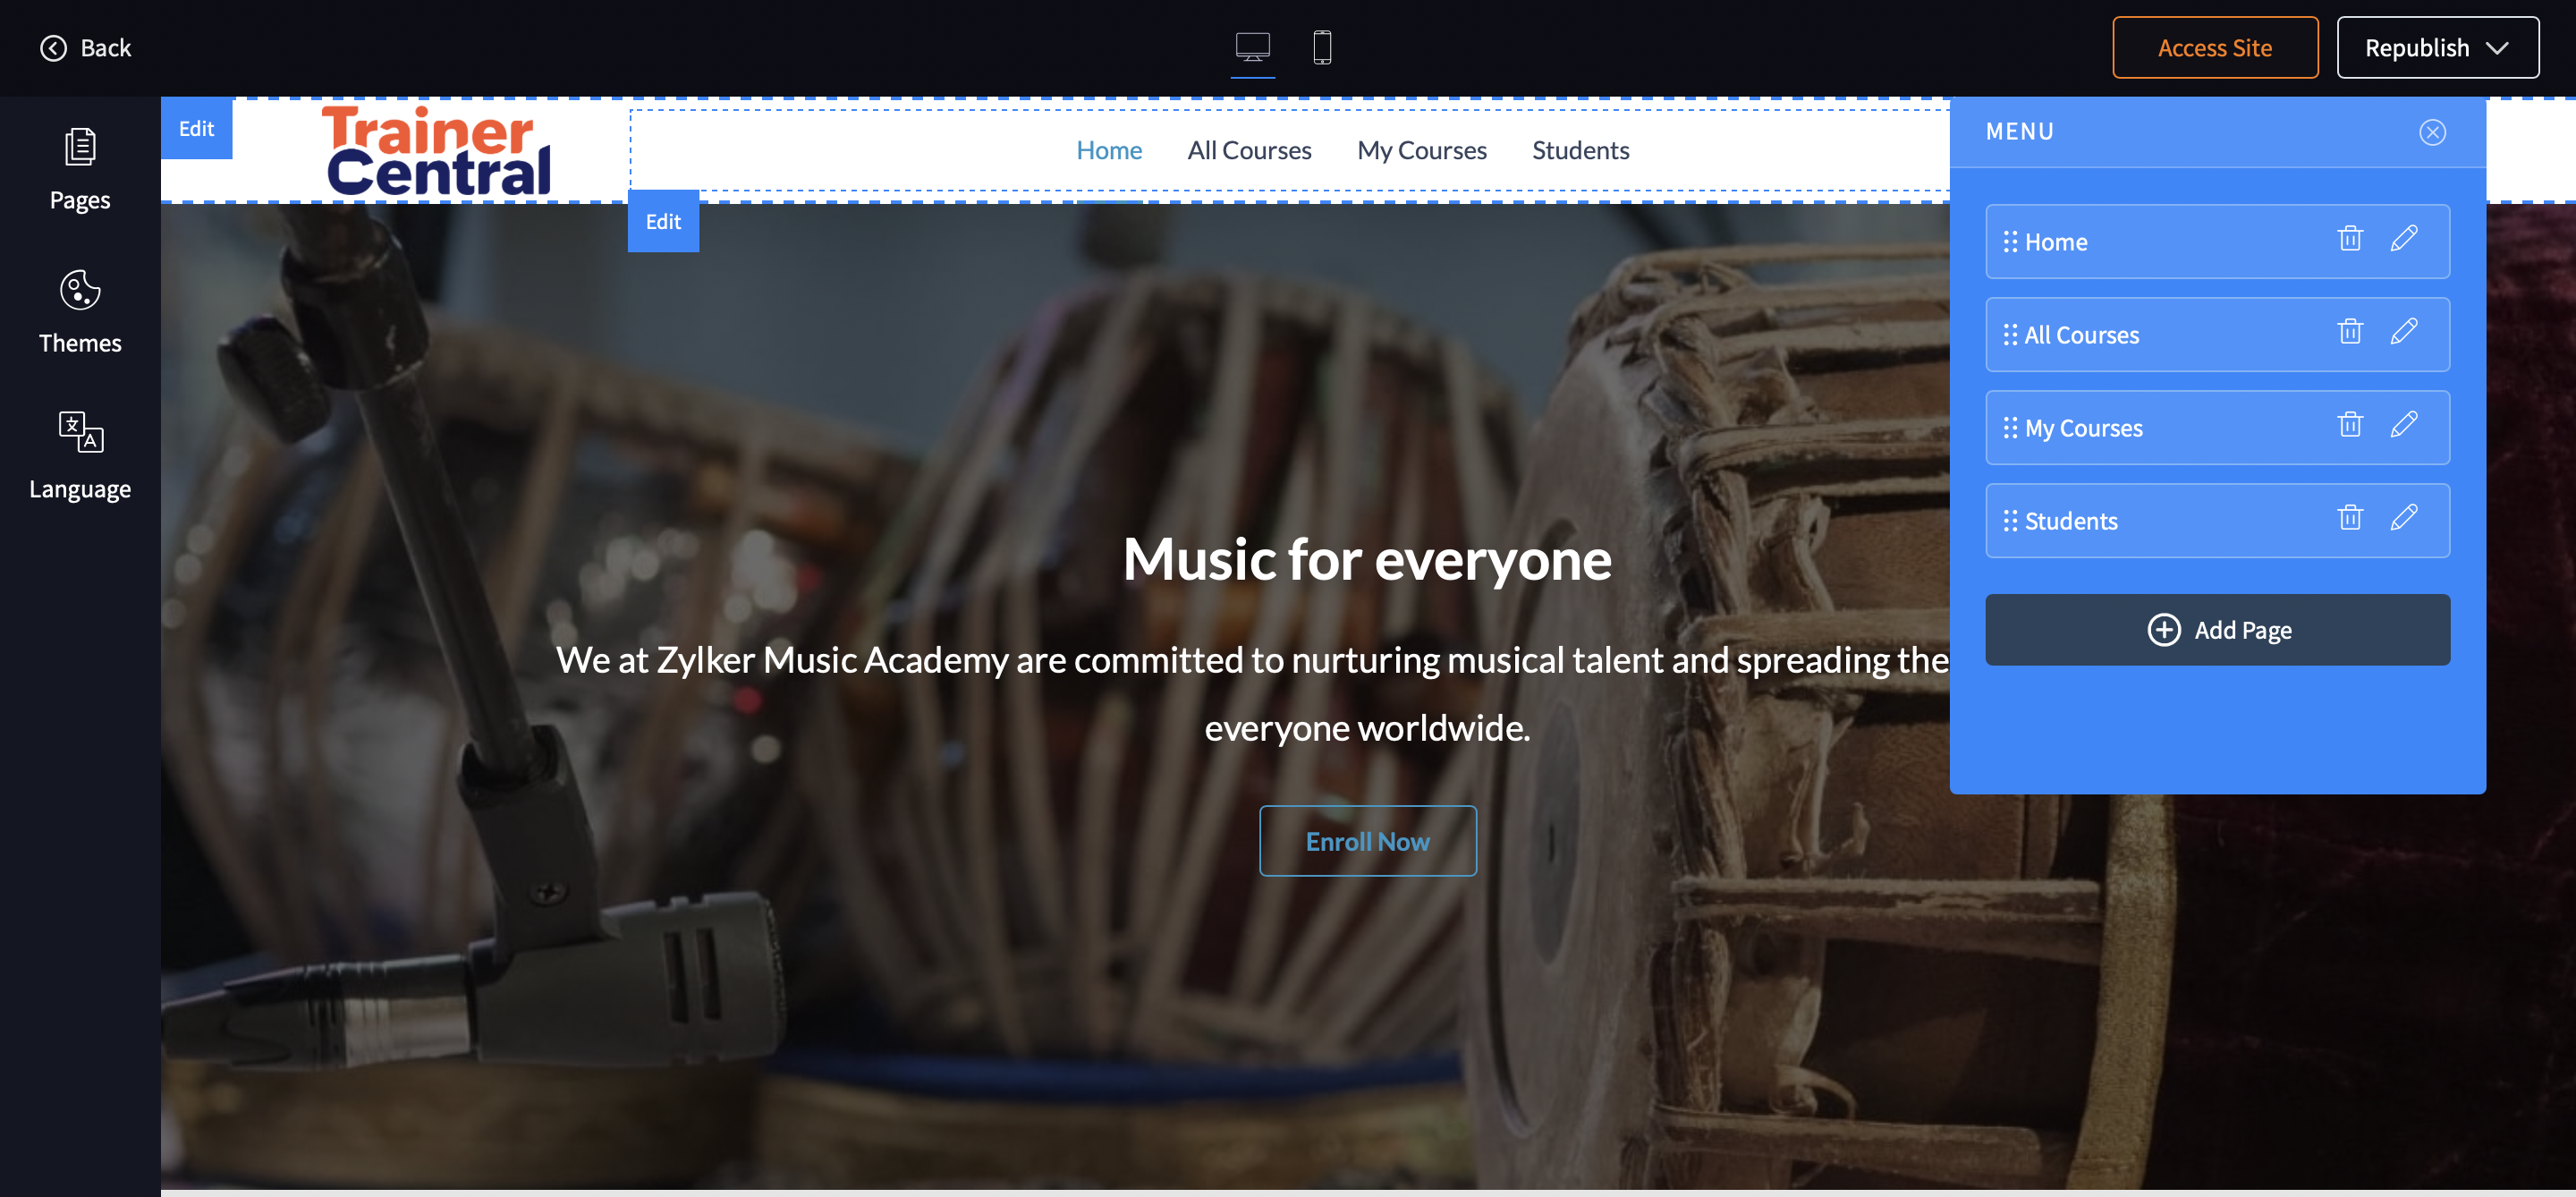Open the Themes panel
The image size is (2576, 1197).
click(x=80, y=312)
